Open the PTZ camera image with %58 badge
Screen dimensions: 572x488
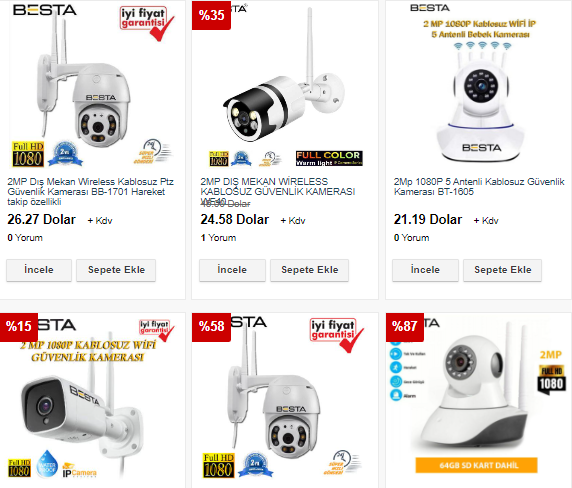(286, 399)
